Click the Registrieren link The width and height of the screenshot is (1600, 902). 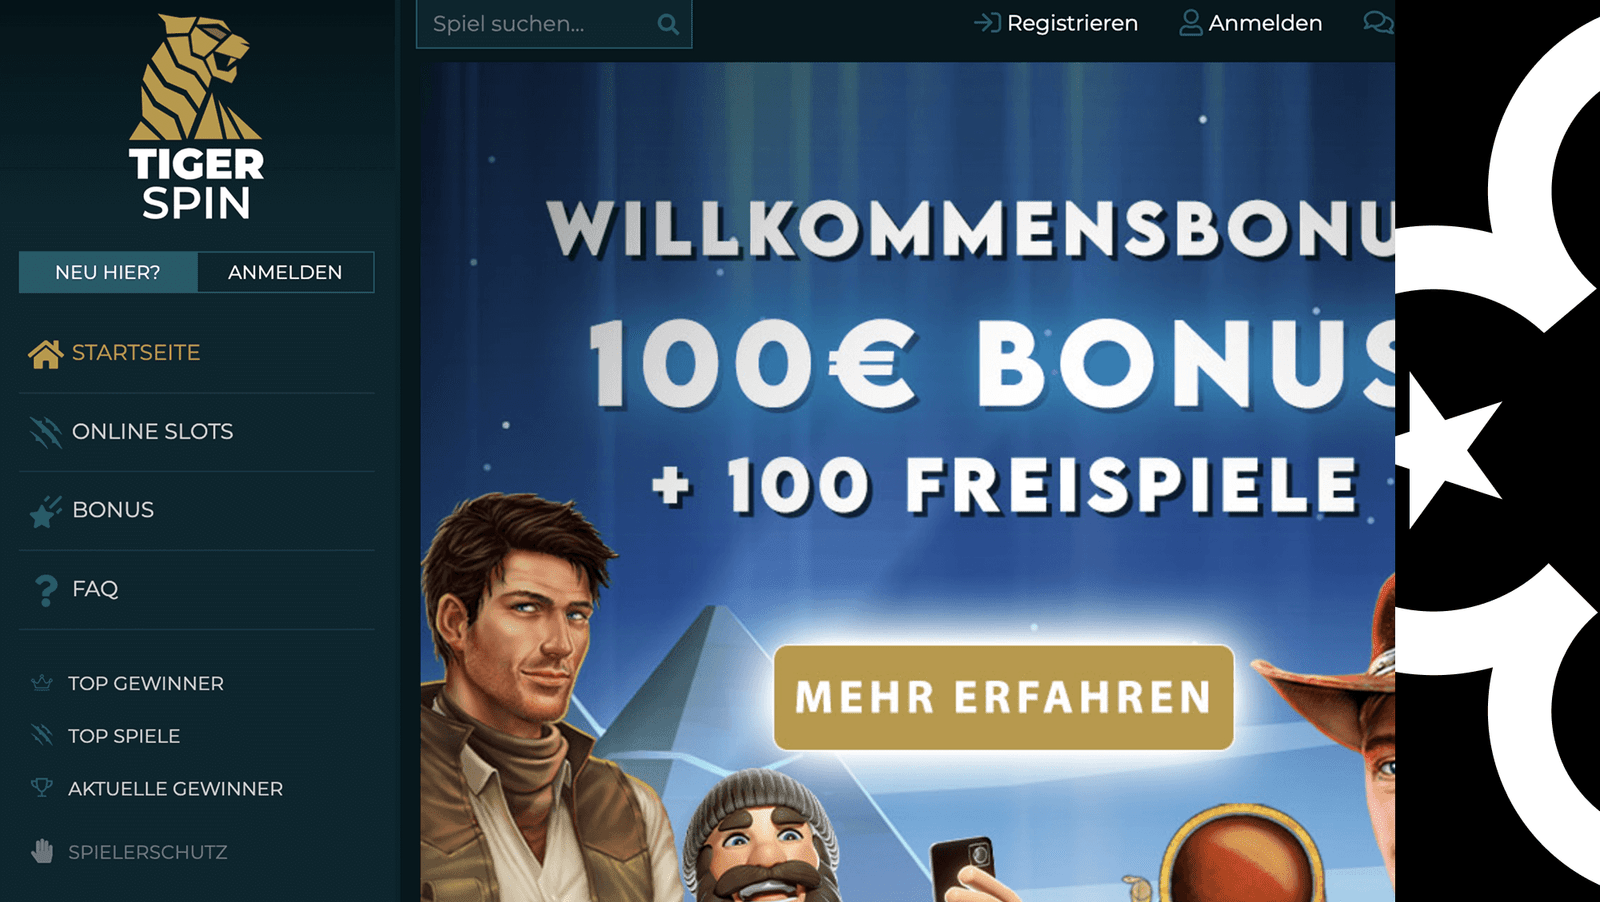(x=1056, y=23)
